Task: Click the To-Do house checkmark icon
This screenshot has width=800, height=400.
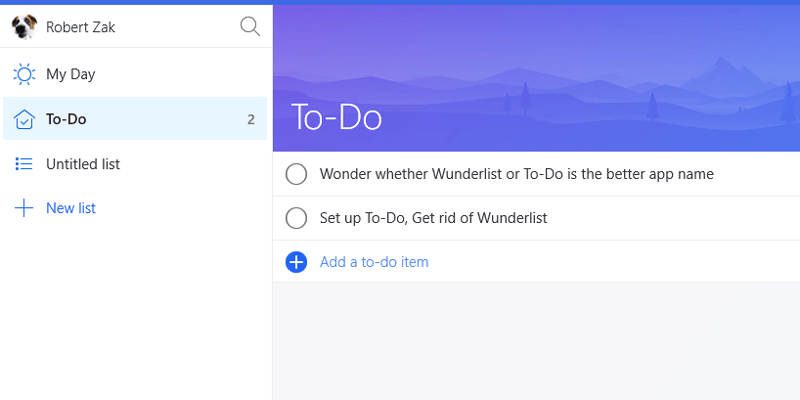Action: [24, 119]
